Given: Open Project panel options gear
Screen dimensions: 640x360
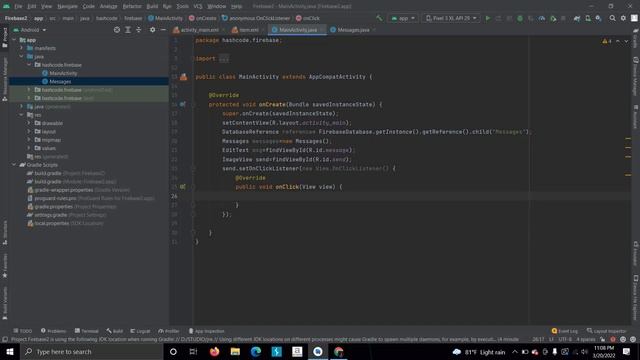Looking at the screenshot, I should [152, 30].
